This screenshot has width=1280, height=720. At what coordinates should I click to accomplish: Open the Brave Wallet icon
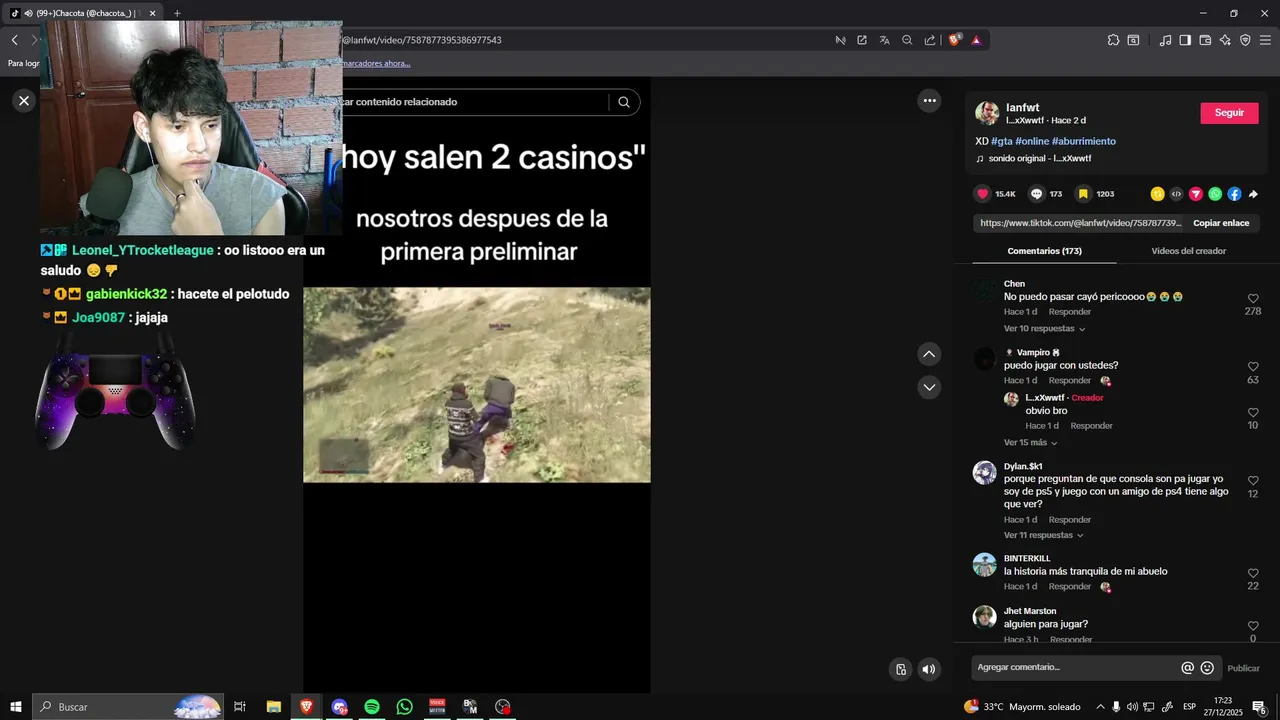1205,40
